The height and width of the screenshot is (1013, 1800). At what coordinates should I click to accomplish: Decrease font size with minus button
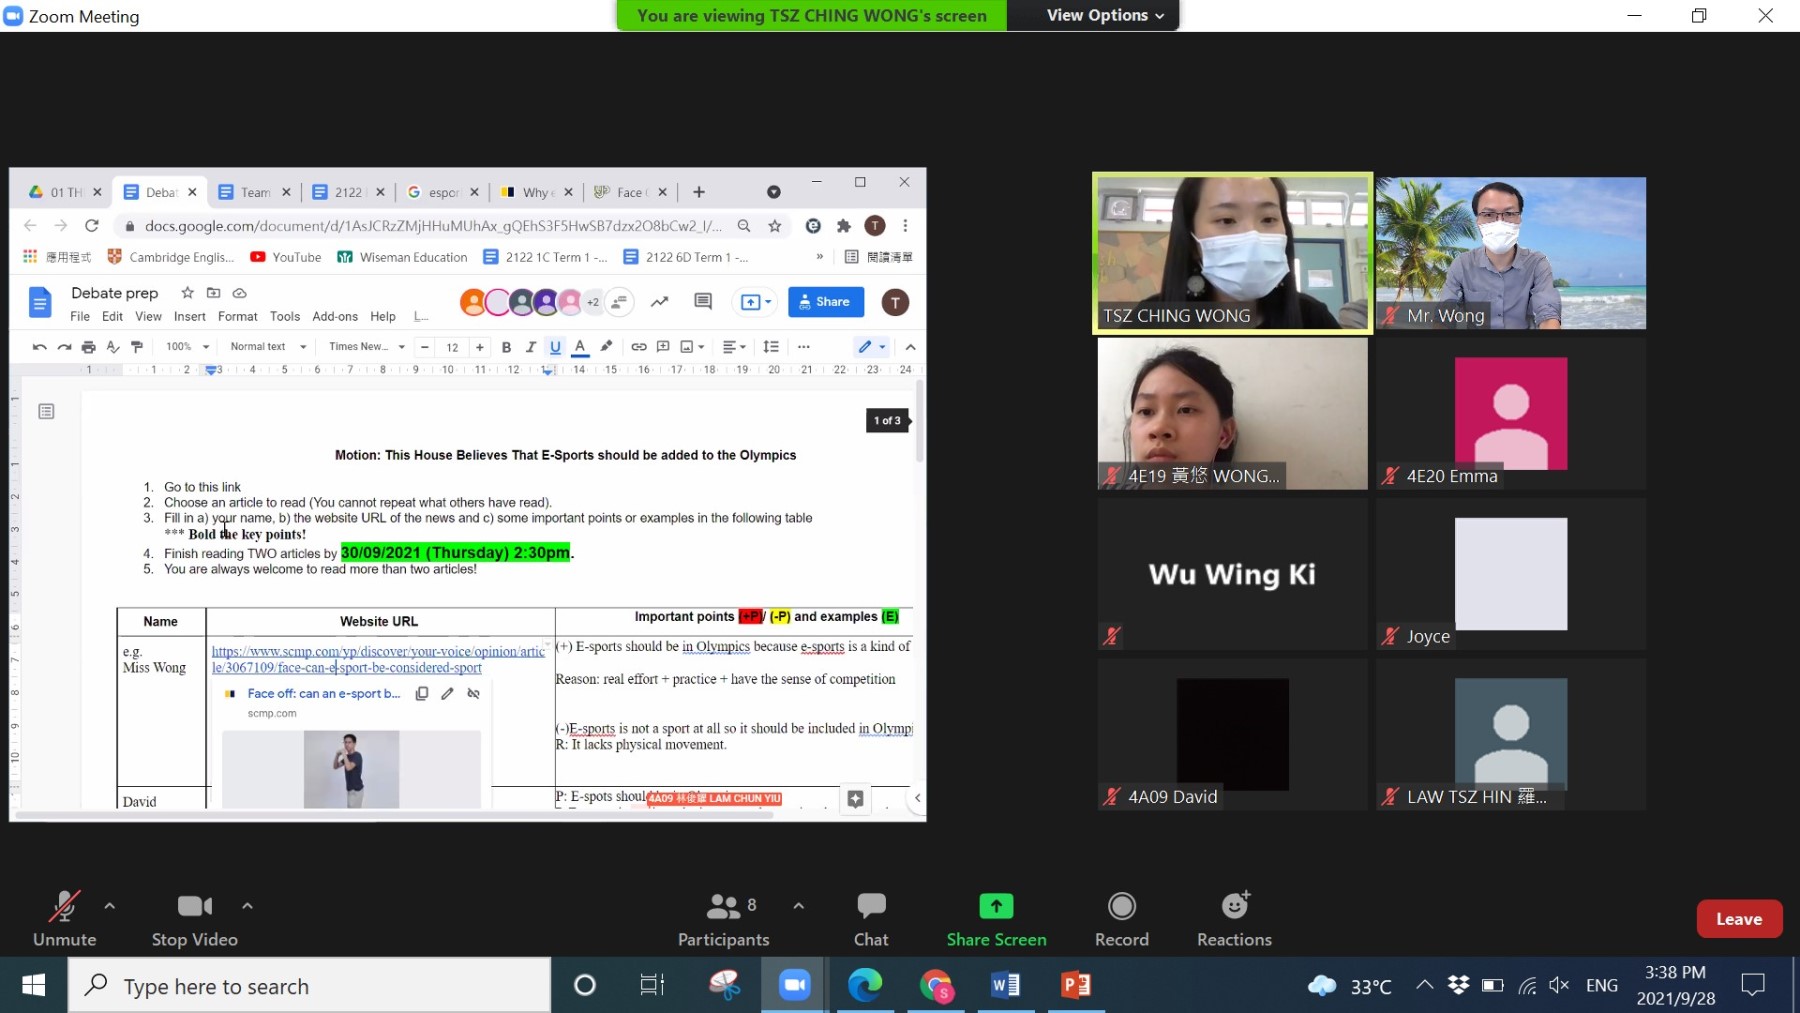425,347
